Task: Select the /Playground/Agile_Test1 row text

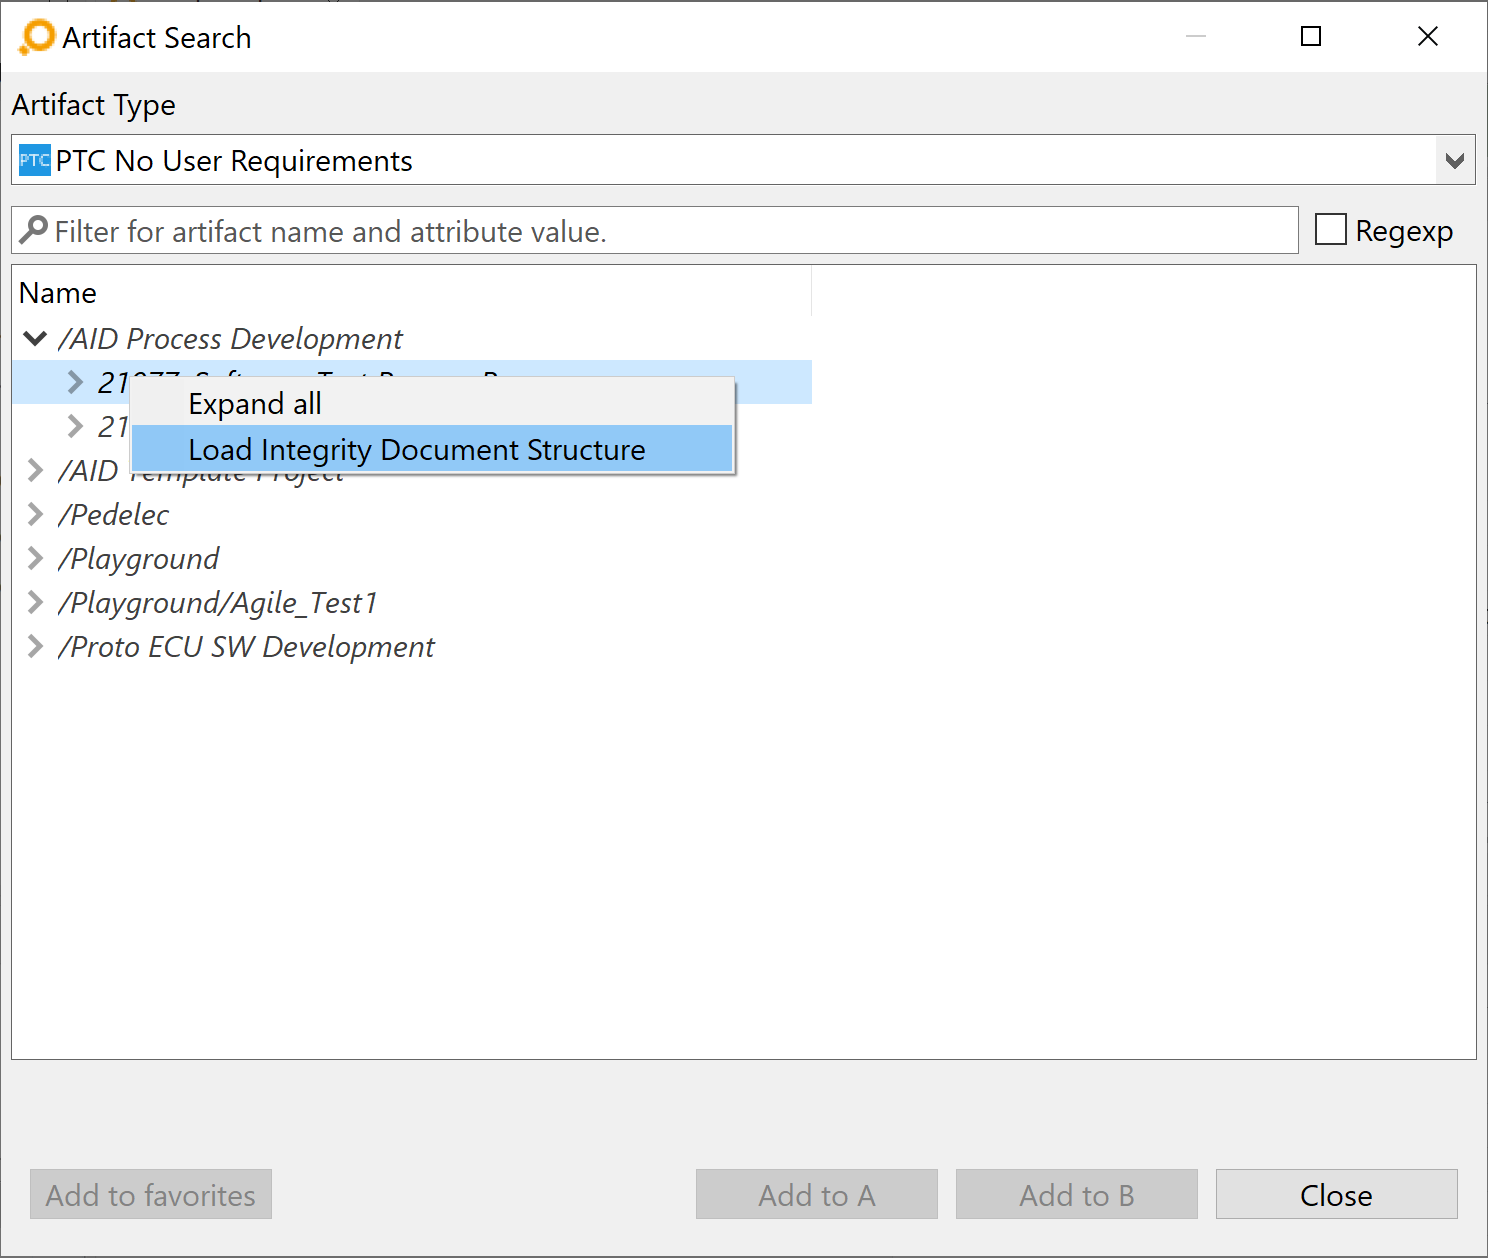Action: click(x=218, y=602)
